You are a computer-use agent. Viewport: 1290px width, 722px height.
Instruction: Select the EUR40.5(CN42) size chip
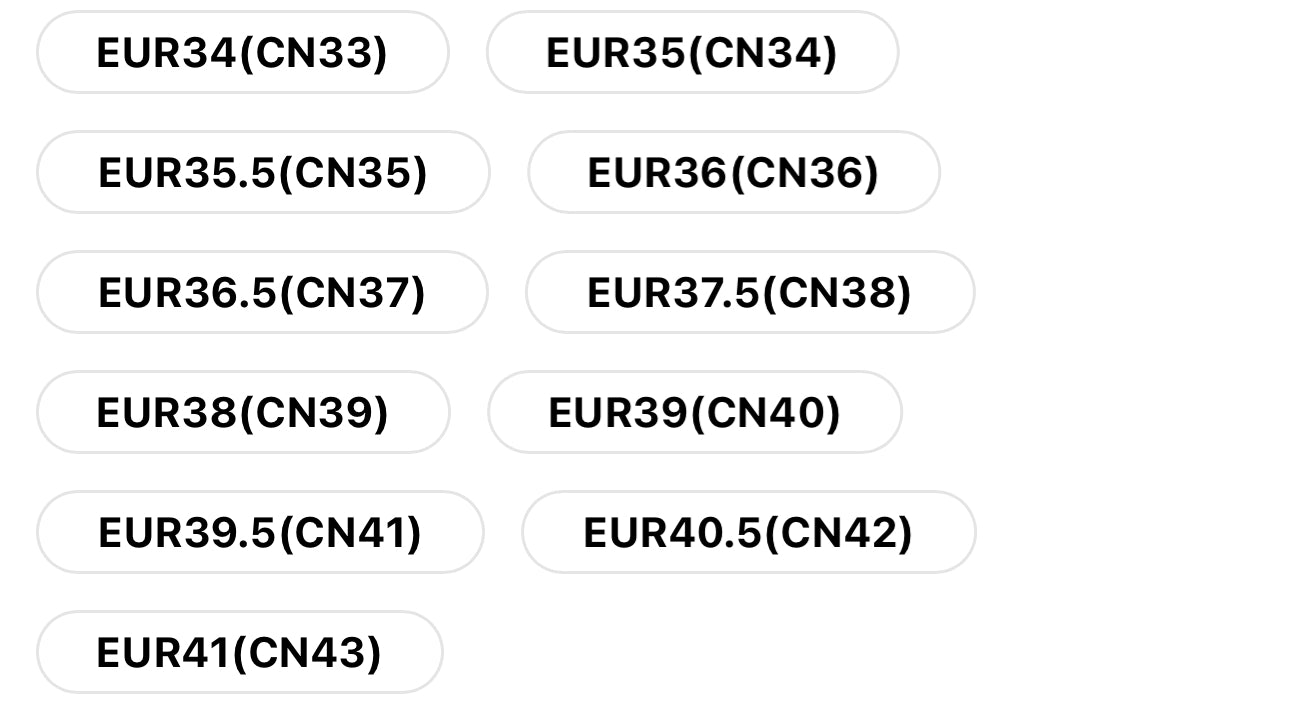click(749, 532)
